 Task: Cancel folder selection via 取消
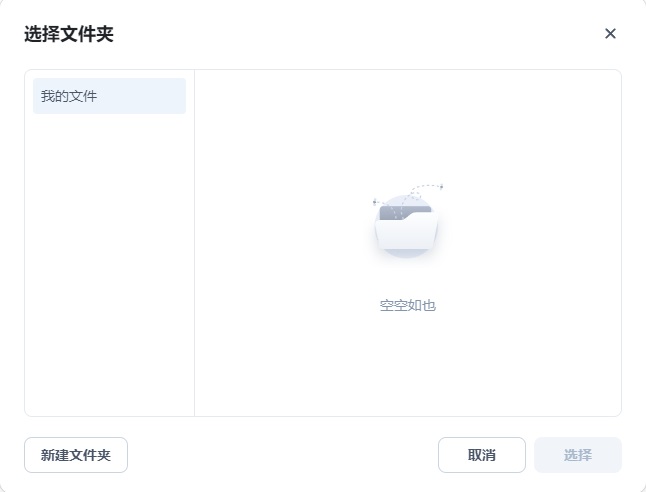[482, 455]
